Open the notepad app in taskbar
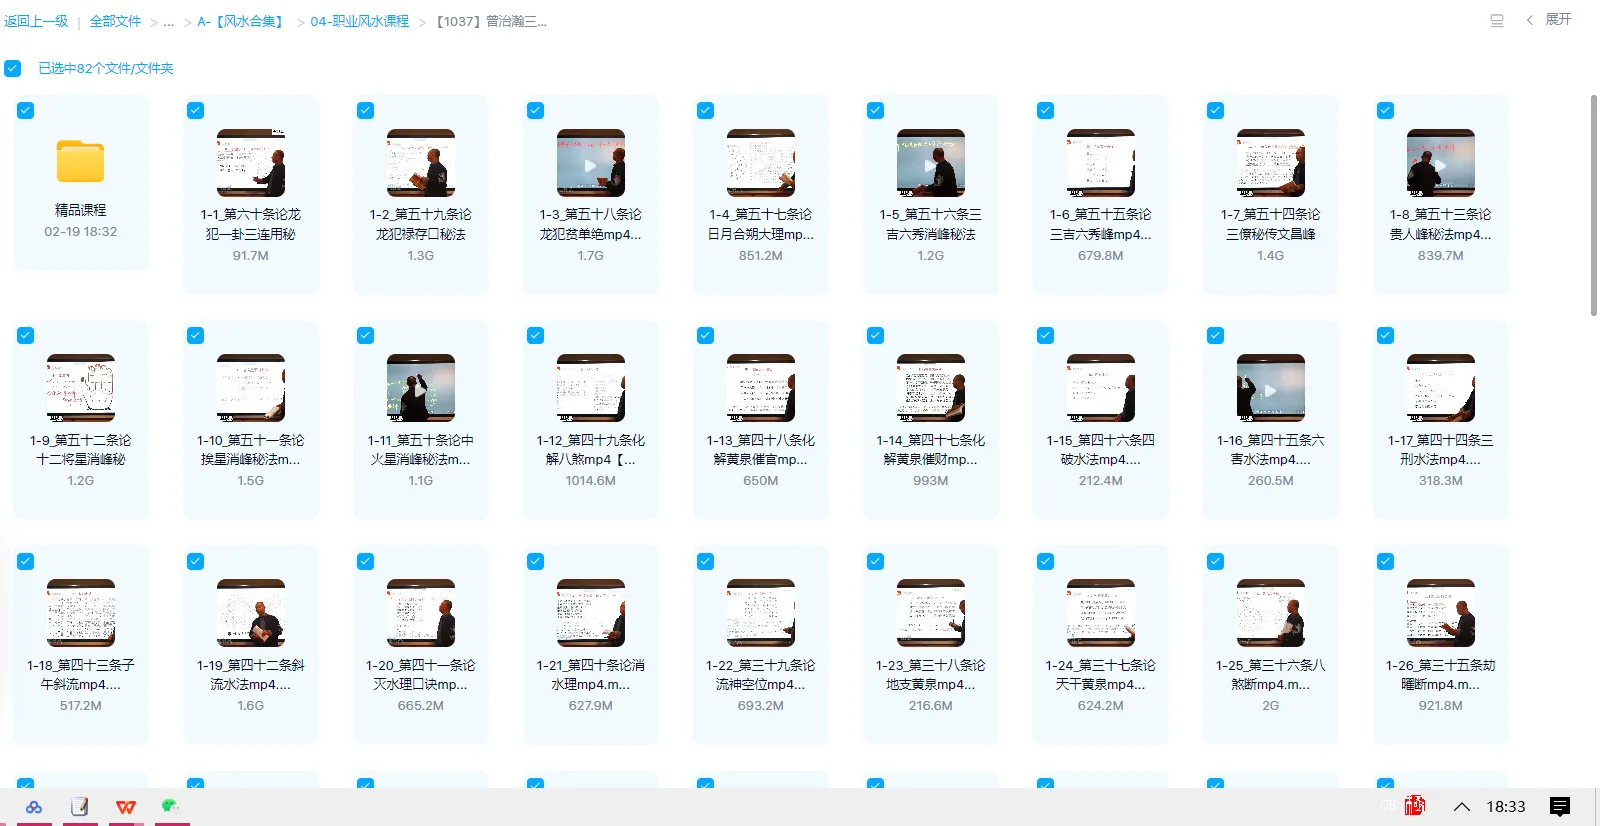The image size is (1600, 826). coord(80,807)
